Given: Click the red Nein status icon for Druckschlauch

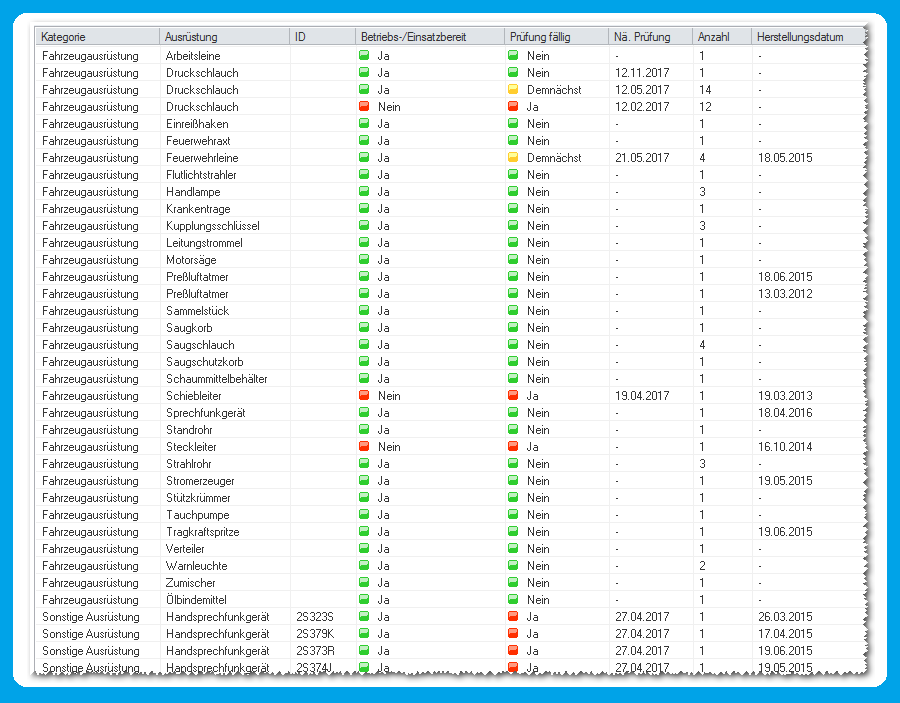Looking at the screenshot, I should coord(365,107).
